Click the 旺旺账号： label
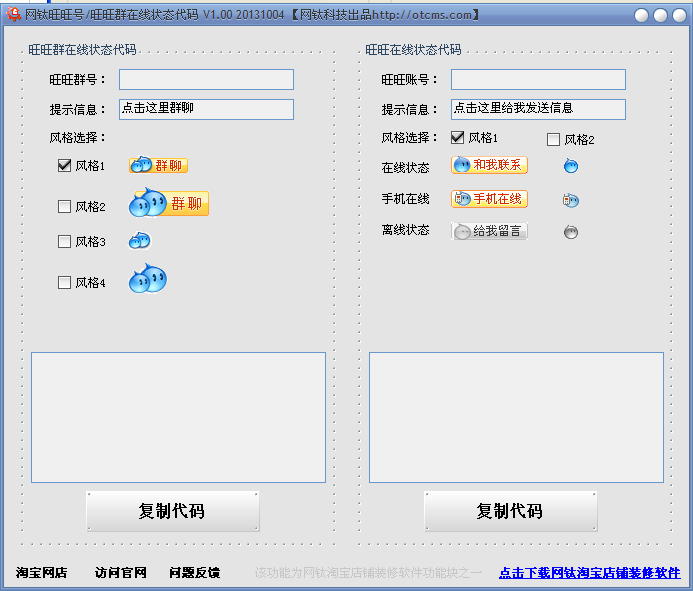The height and width of the screenshot is (591, 693). [x=410, y=80]
